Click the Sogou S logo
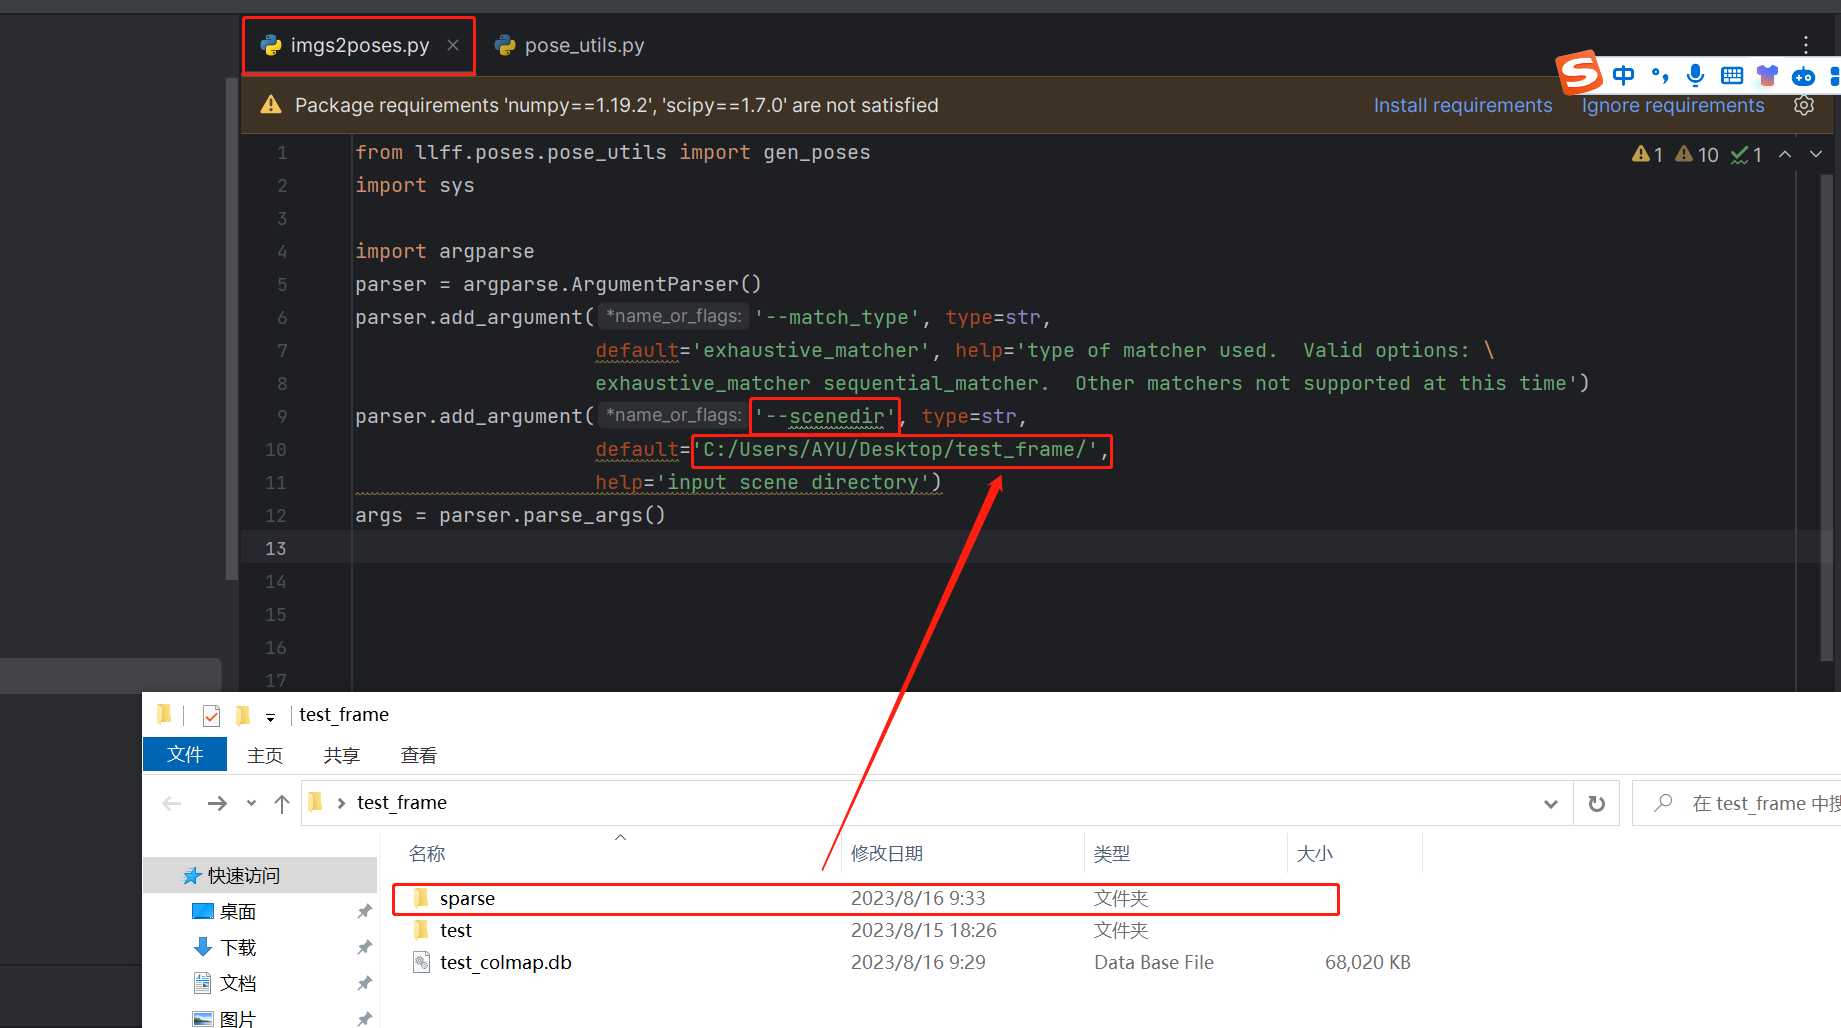Screen dimensions: 1841x1028 pos(1580,72)
